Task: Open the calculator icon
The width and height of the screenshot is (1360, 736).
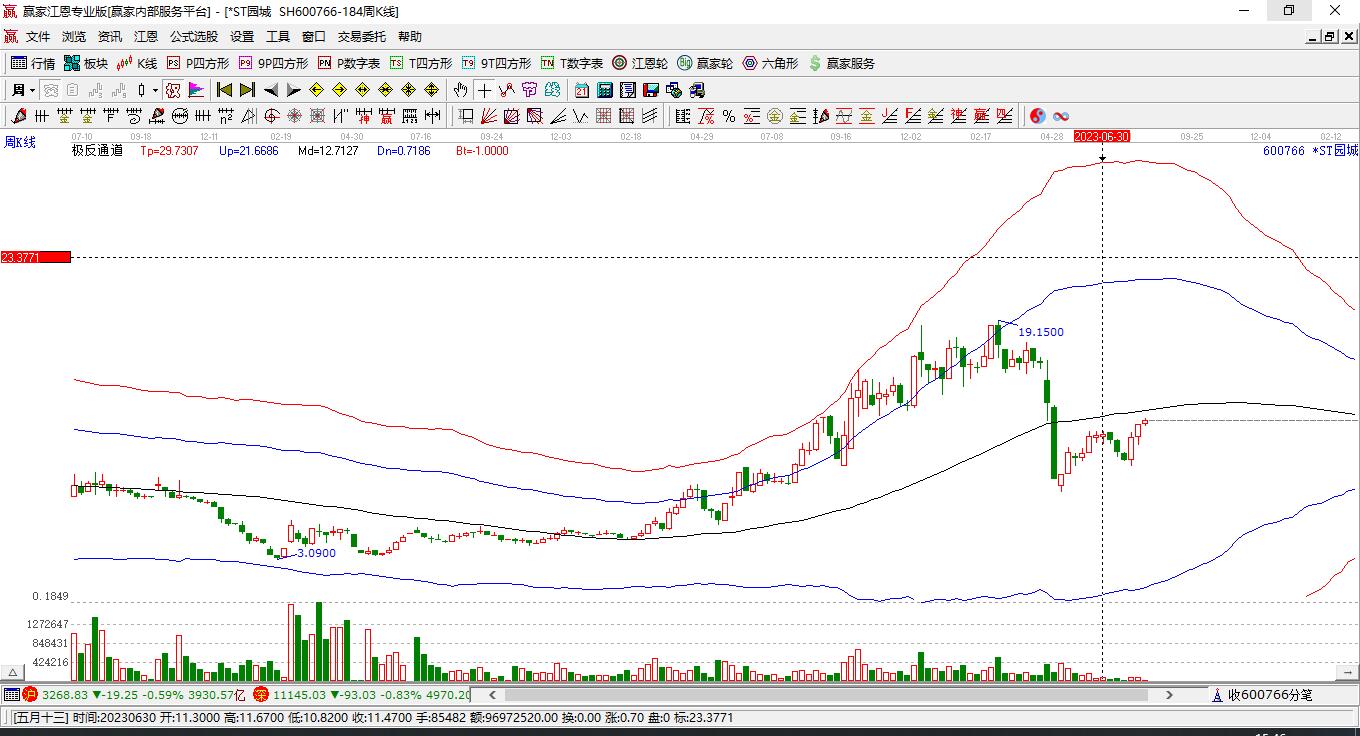Action: pos(604,90)
